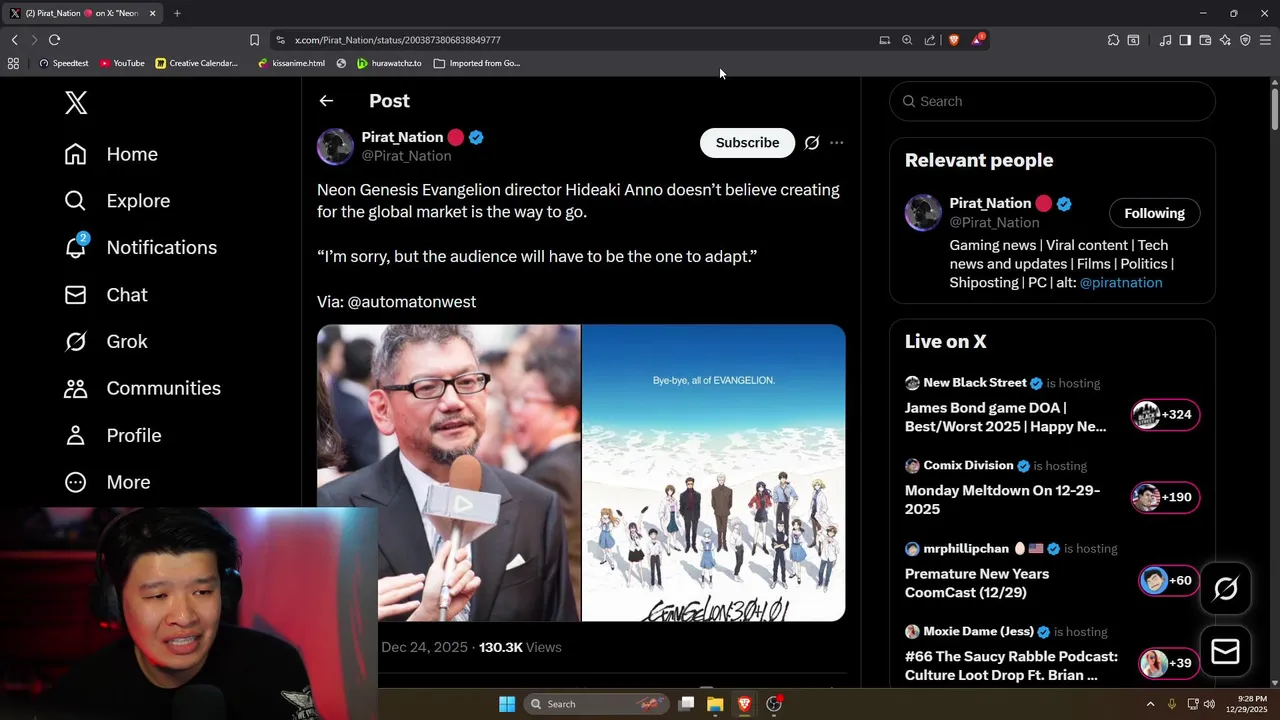Click the Windows taskbar Search box
The height and width of the screenshot is (720, 1280).
[596, 704]
